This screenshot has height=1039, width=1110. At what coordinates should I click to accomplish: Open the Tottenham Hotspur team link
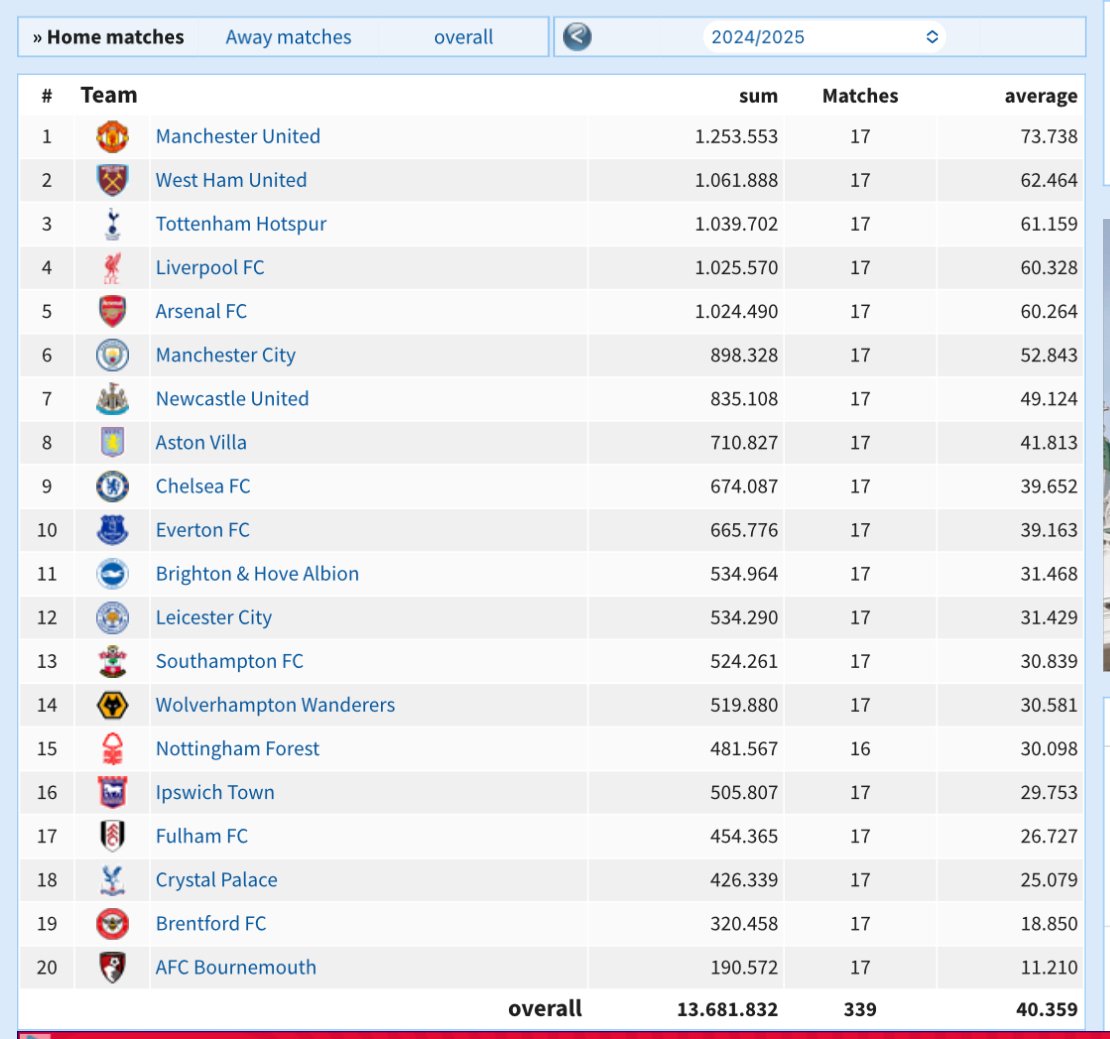coord(241,224)
